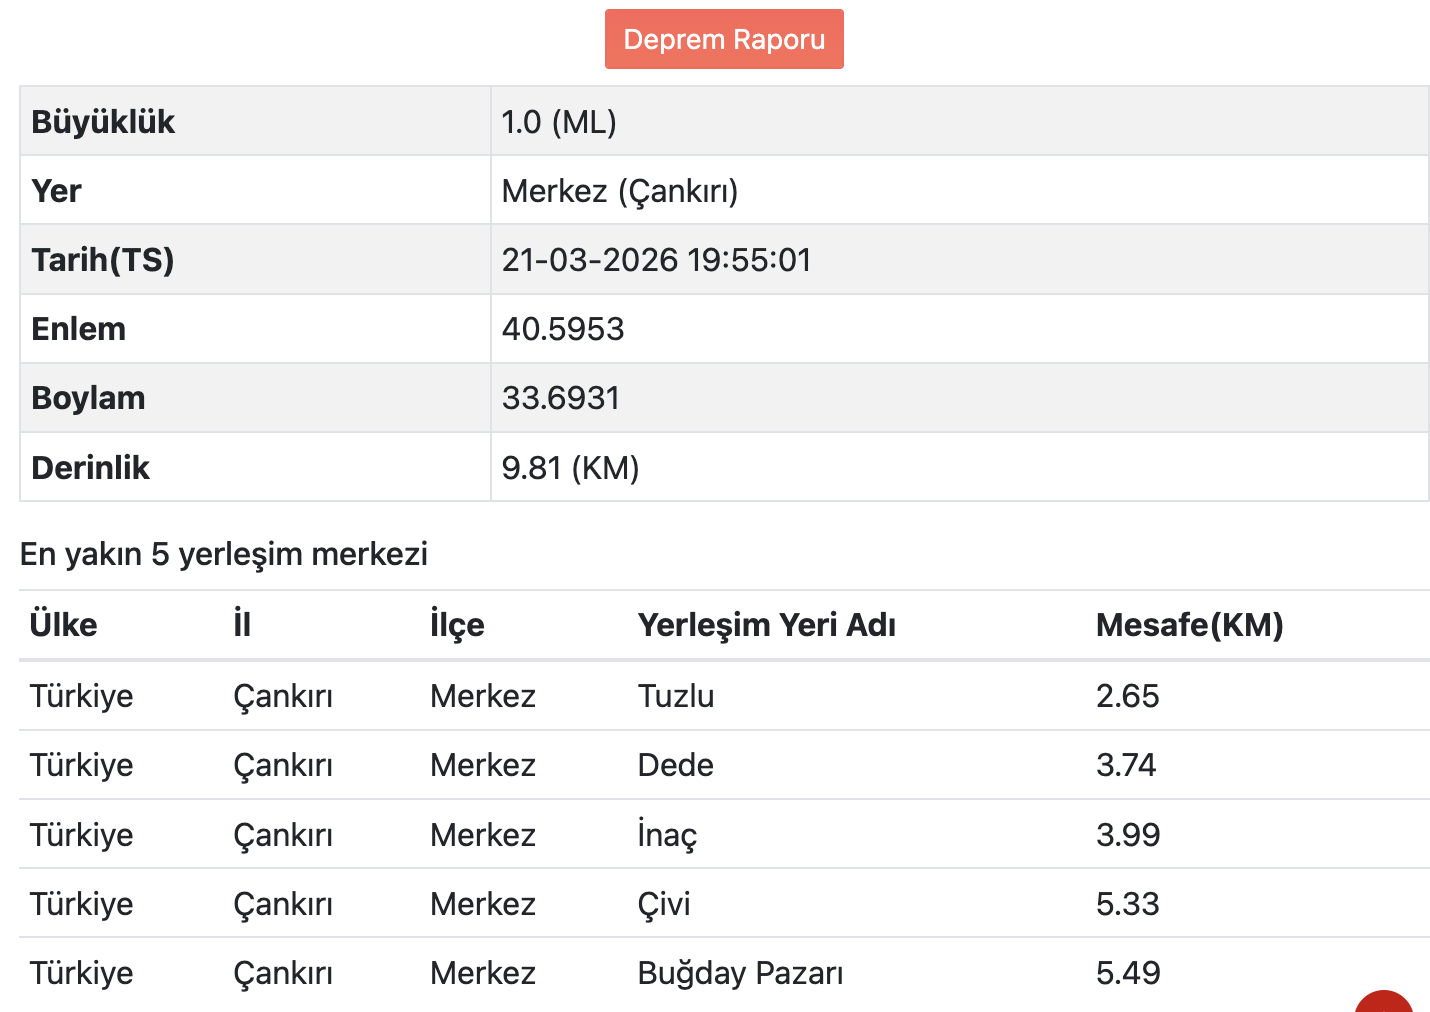The width and height of the screenshot is (1430, 1012).
Task: Click the Merkez (Çankırı) location value
Action: 620,191
